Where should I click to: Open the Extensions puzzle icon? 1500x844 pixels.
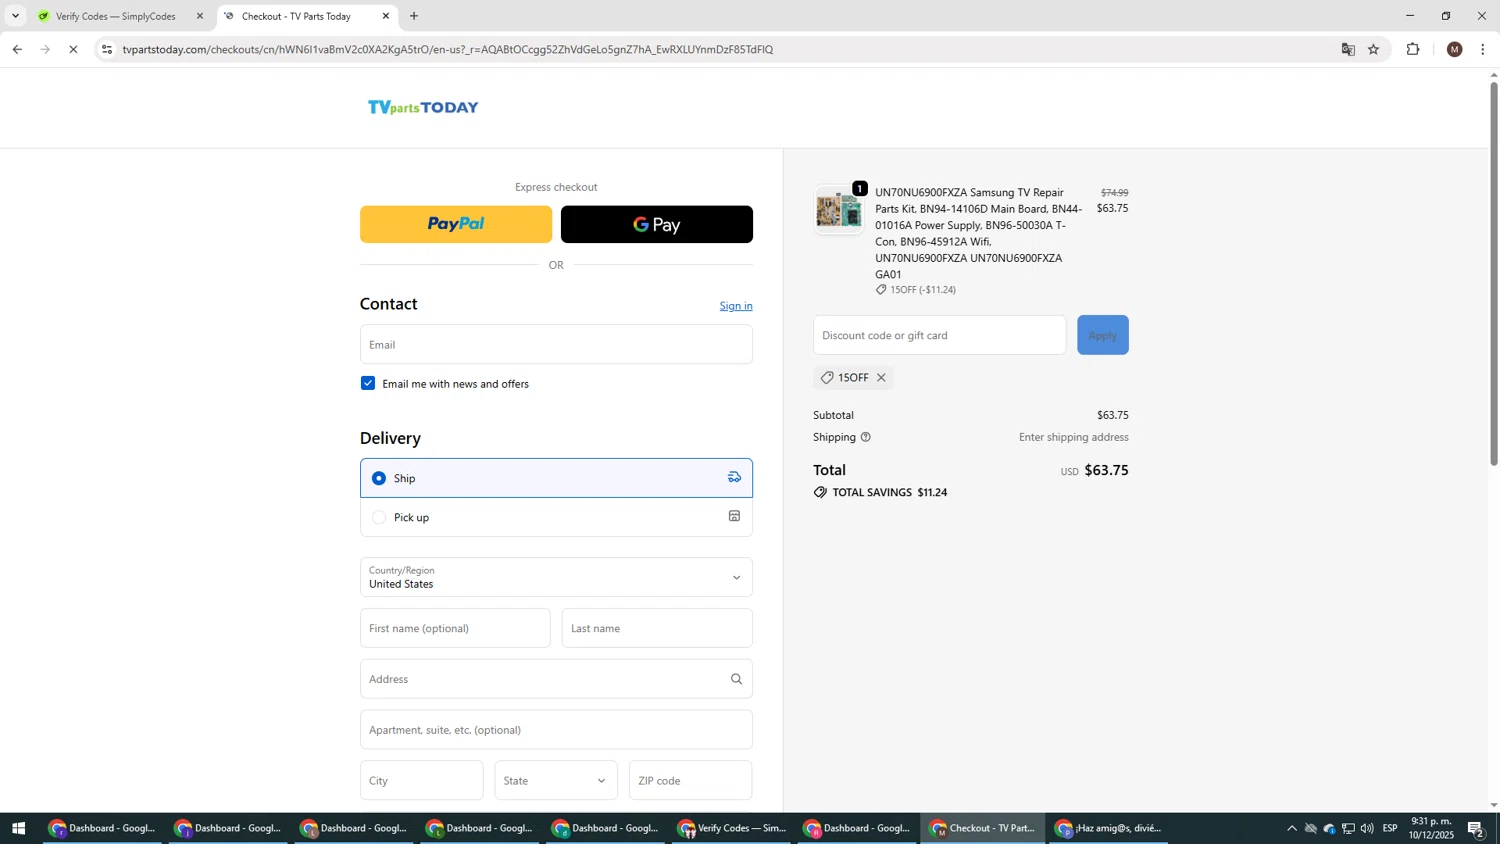click(1413, 49)
